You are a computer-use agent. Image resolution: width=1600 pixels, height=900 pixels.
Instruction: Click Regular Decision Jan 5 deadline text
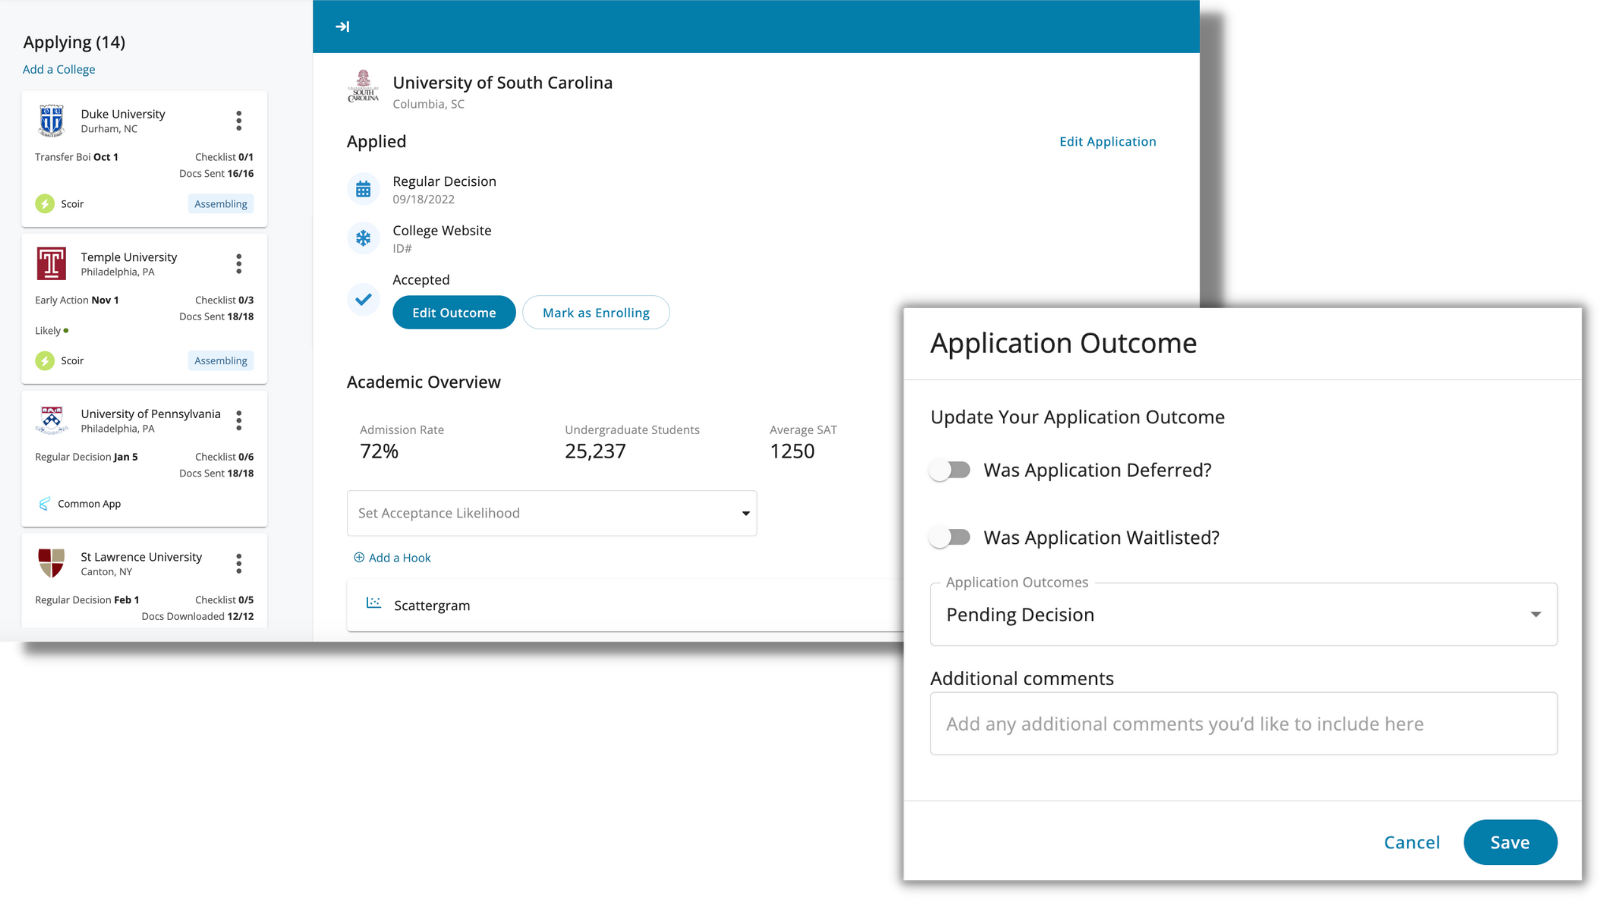[87, 457]
